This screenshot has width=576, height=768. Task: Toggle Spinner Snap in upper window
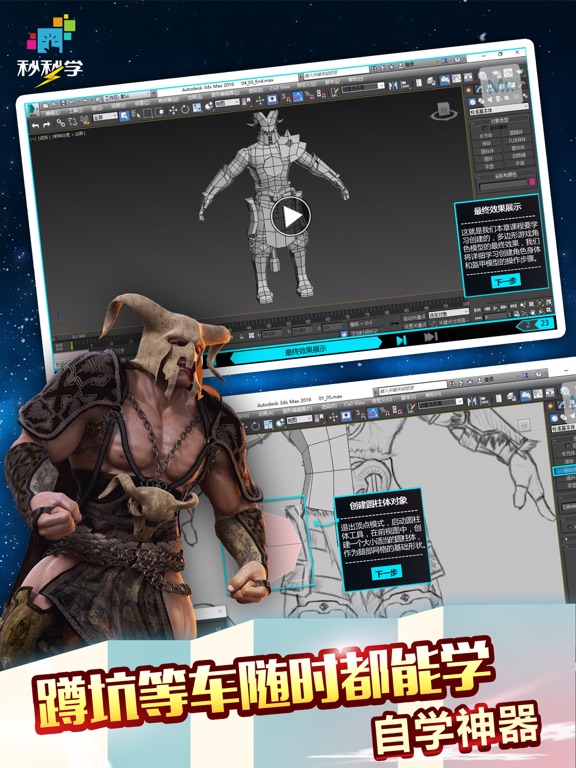click(x=321, y=94)
